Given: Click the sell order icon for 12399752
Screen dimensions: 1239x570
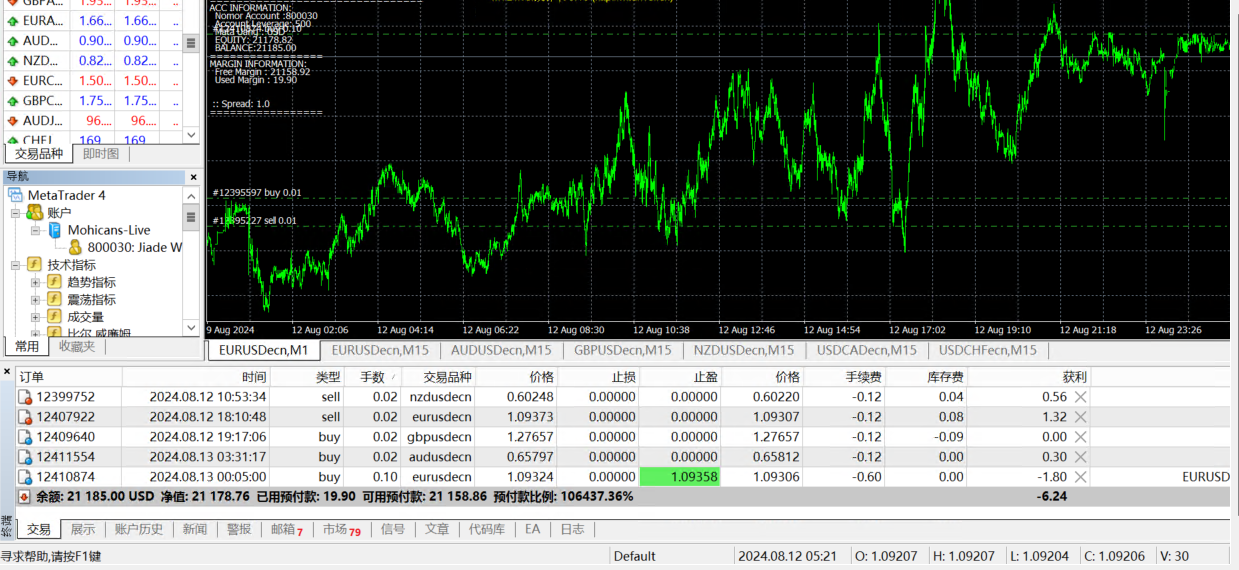Looking at the screenshot, I should (25, 397).
